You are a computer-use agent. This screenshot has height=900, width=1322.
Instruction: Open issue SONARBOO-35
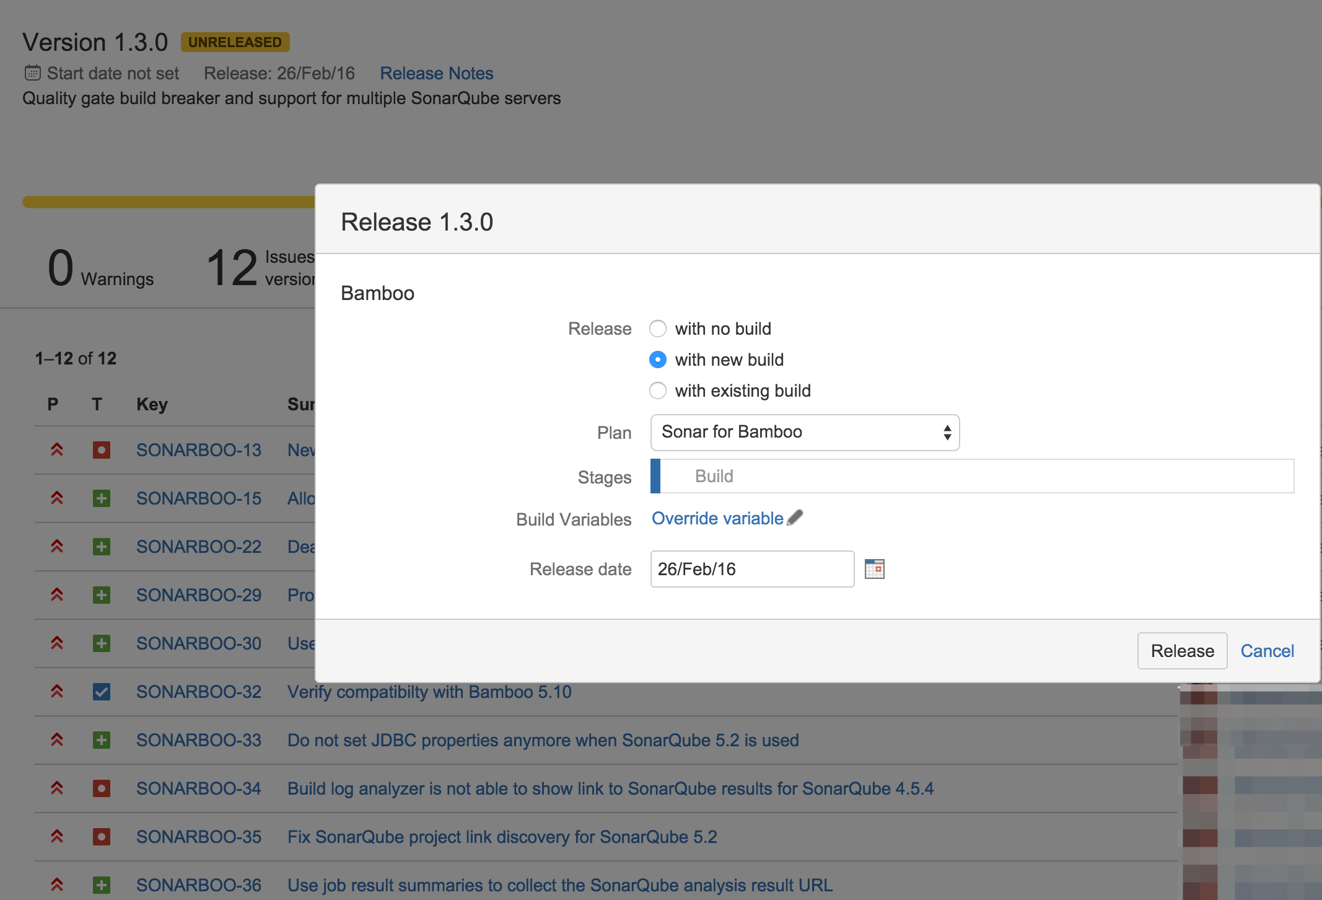click(x=199, y=837)
